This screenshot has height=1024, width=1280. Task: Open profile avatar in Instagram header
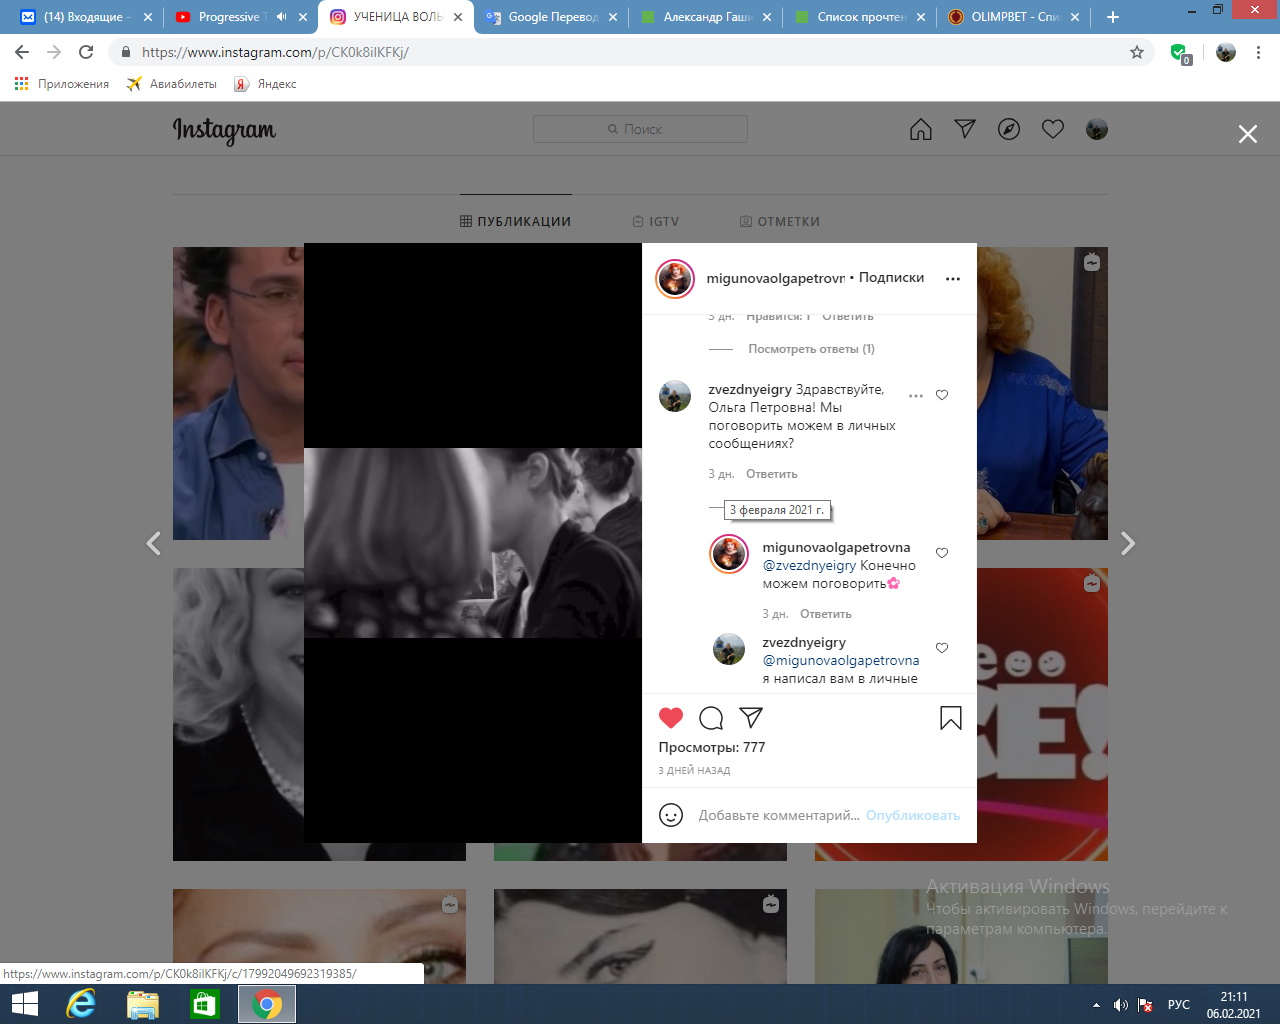(x=1097, y=129)
